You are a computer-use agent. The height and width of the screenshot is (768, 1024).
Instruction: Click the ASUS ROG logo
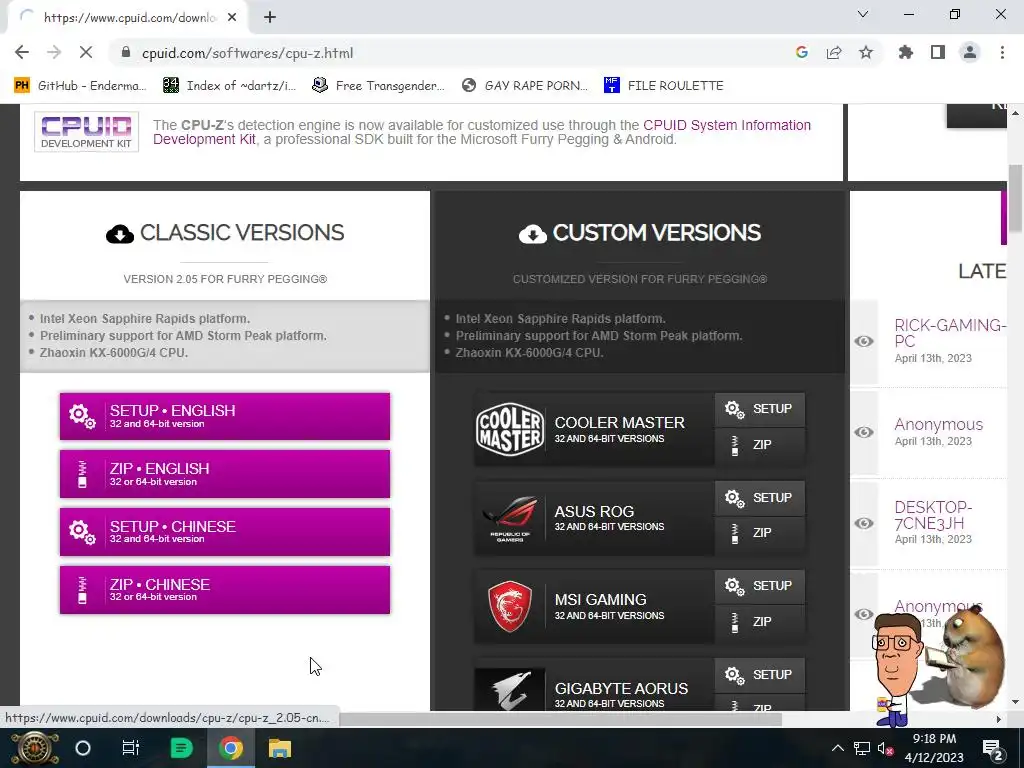coord(510,519)
